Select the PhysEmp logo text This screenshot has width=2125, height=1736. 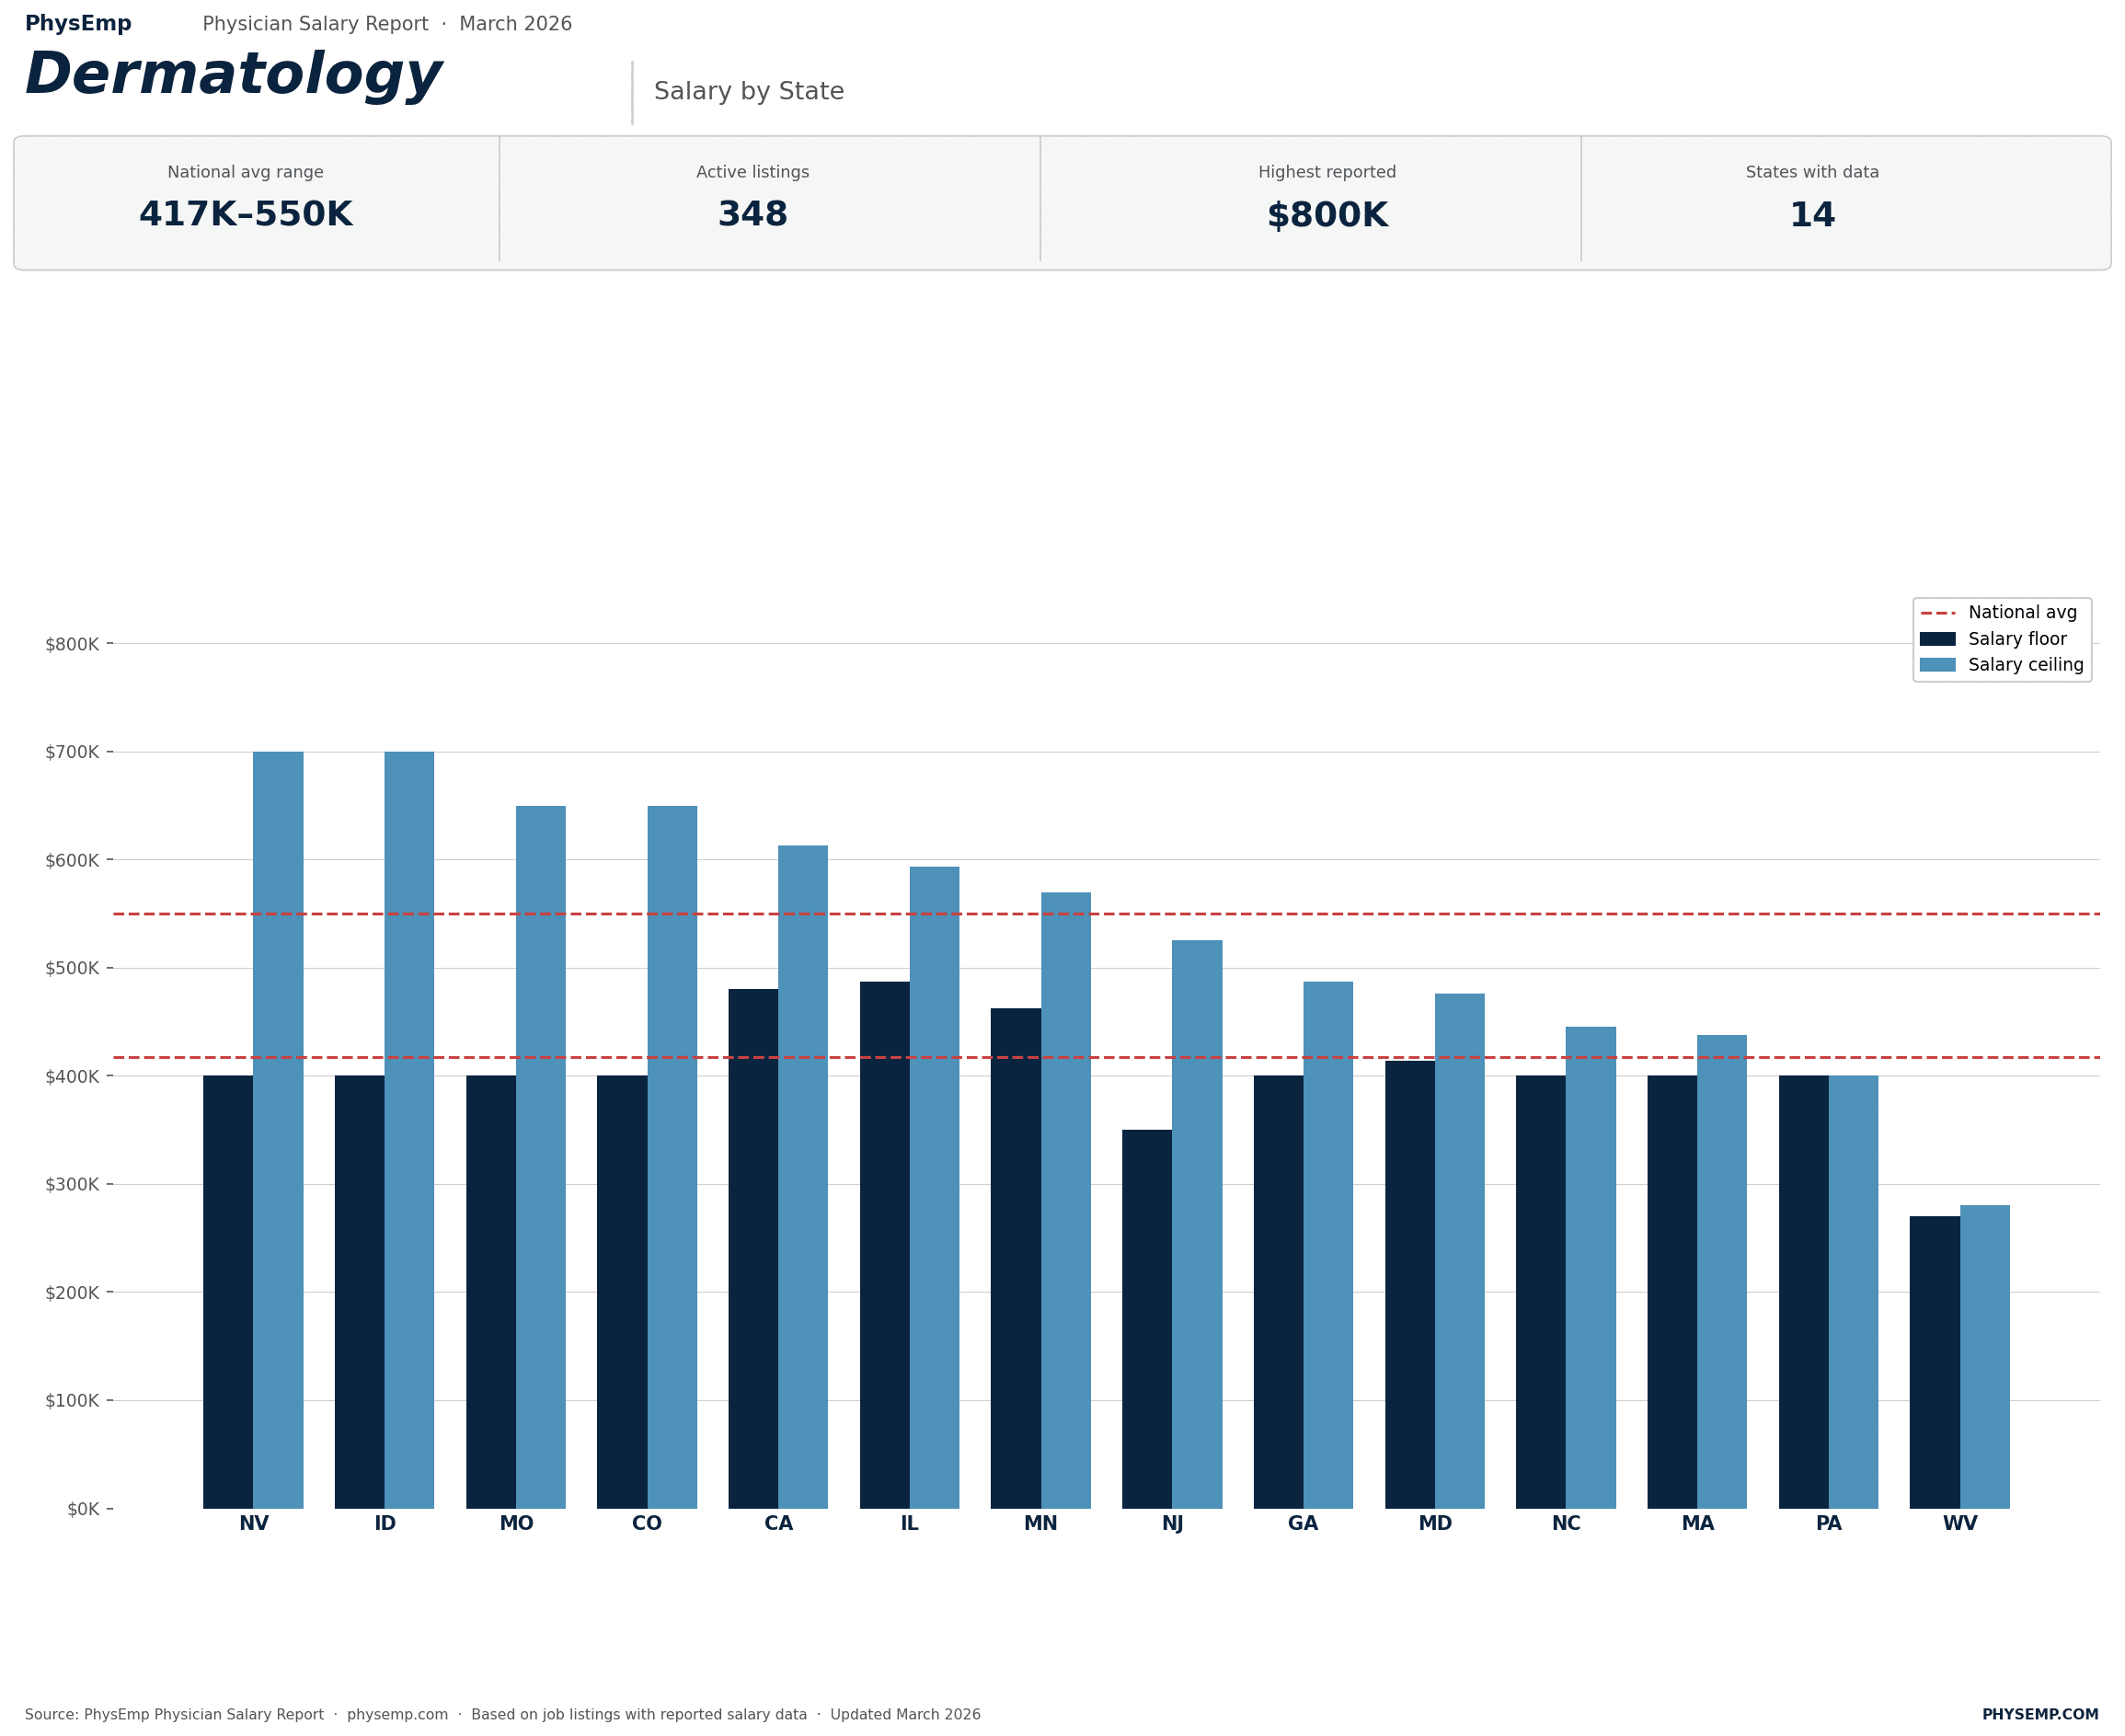tap(77, 23)
